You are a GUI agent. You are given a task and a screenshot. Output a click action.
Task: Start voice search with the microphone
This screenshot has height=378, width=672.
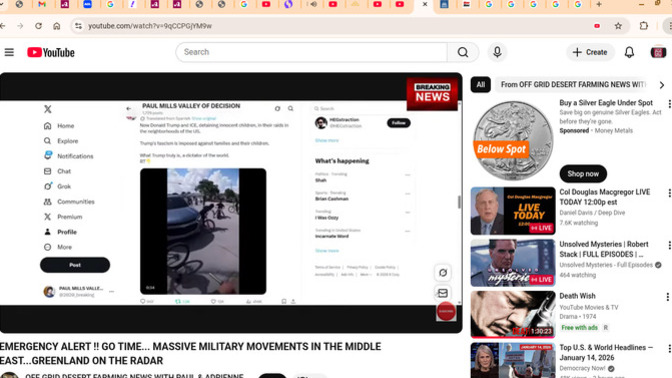click(497, 52)
